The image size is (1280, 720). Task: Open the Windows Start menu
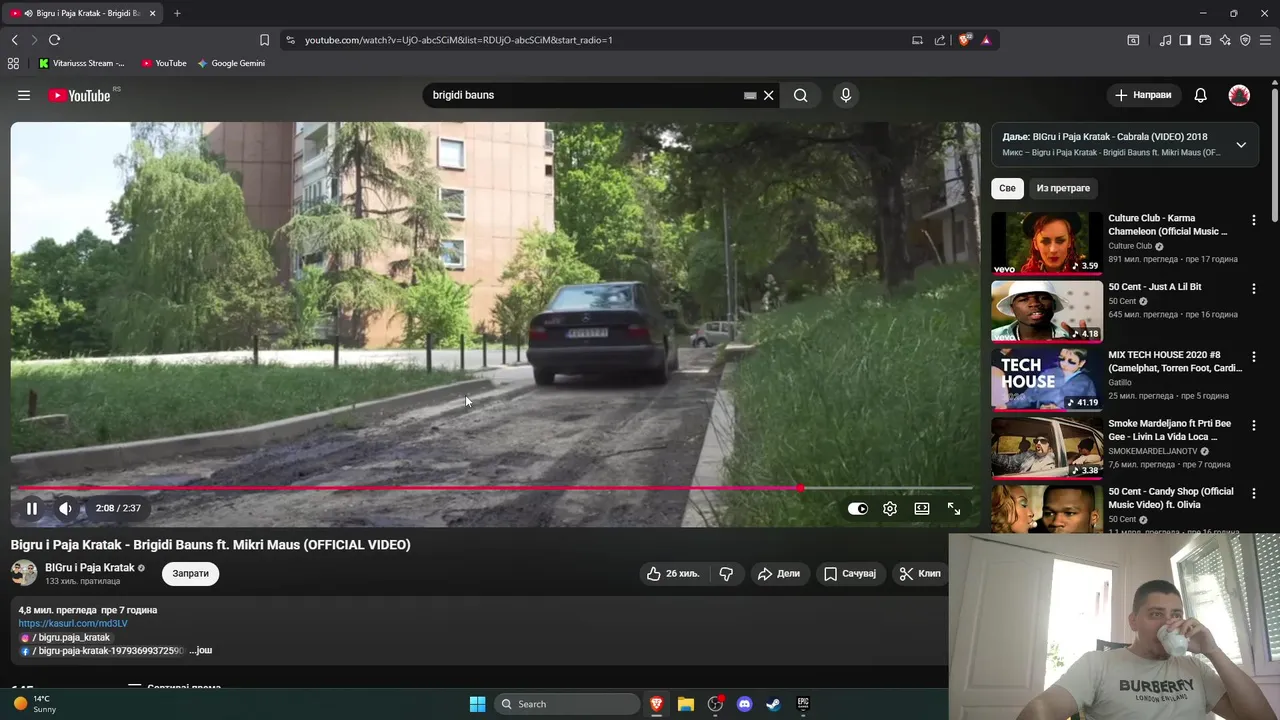pyautogui.click(x=477, y=704)
